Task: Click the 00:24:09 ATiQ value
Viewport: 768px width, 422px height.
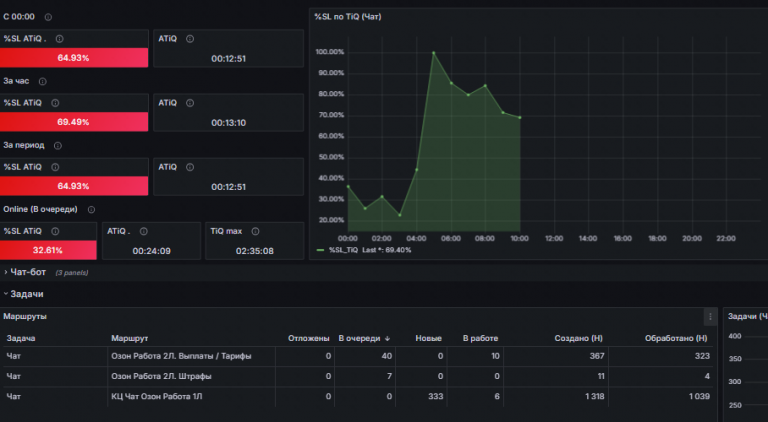Action: tap(151, 251)
